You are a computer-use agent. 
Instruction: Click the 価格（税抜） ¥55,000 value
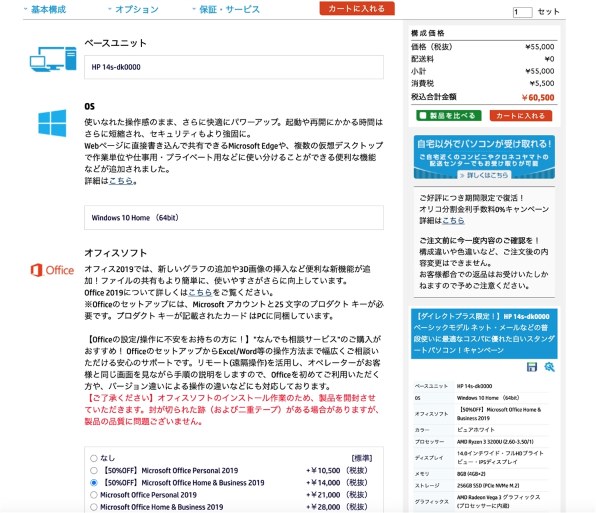pyautogui.click(x=539, y=47)
